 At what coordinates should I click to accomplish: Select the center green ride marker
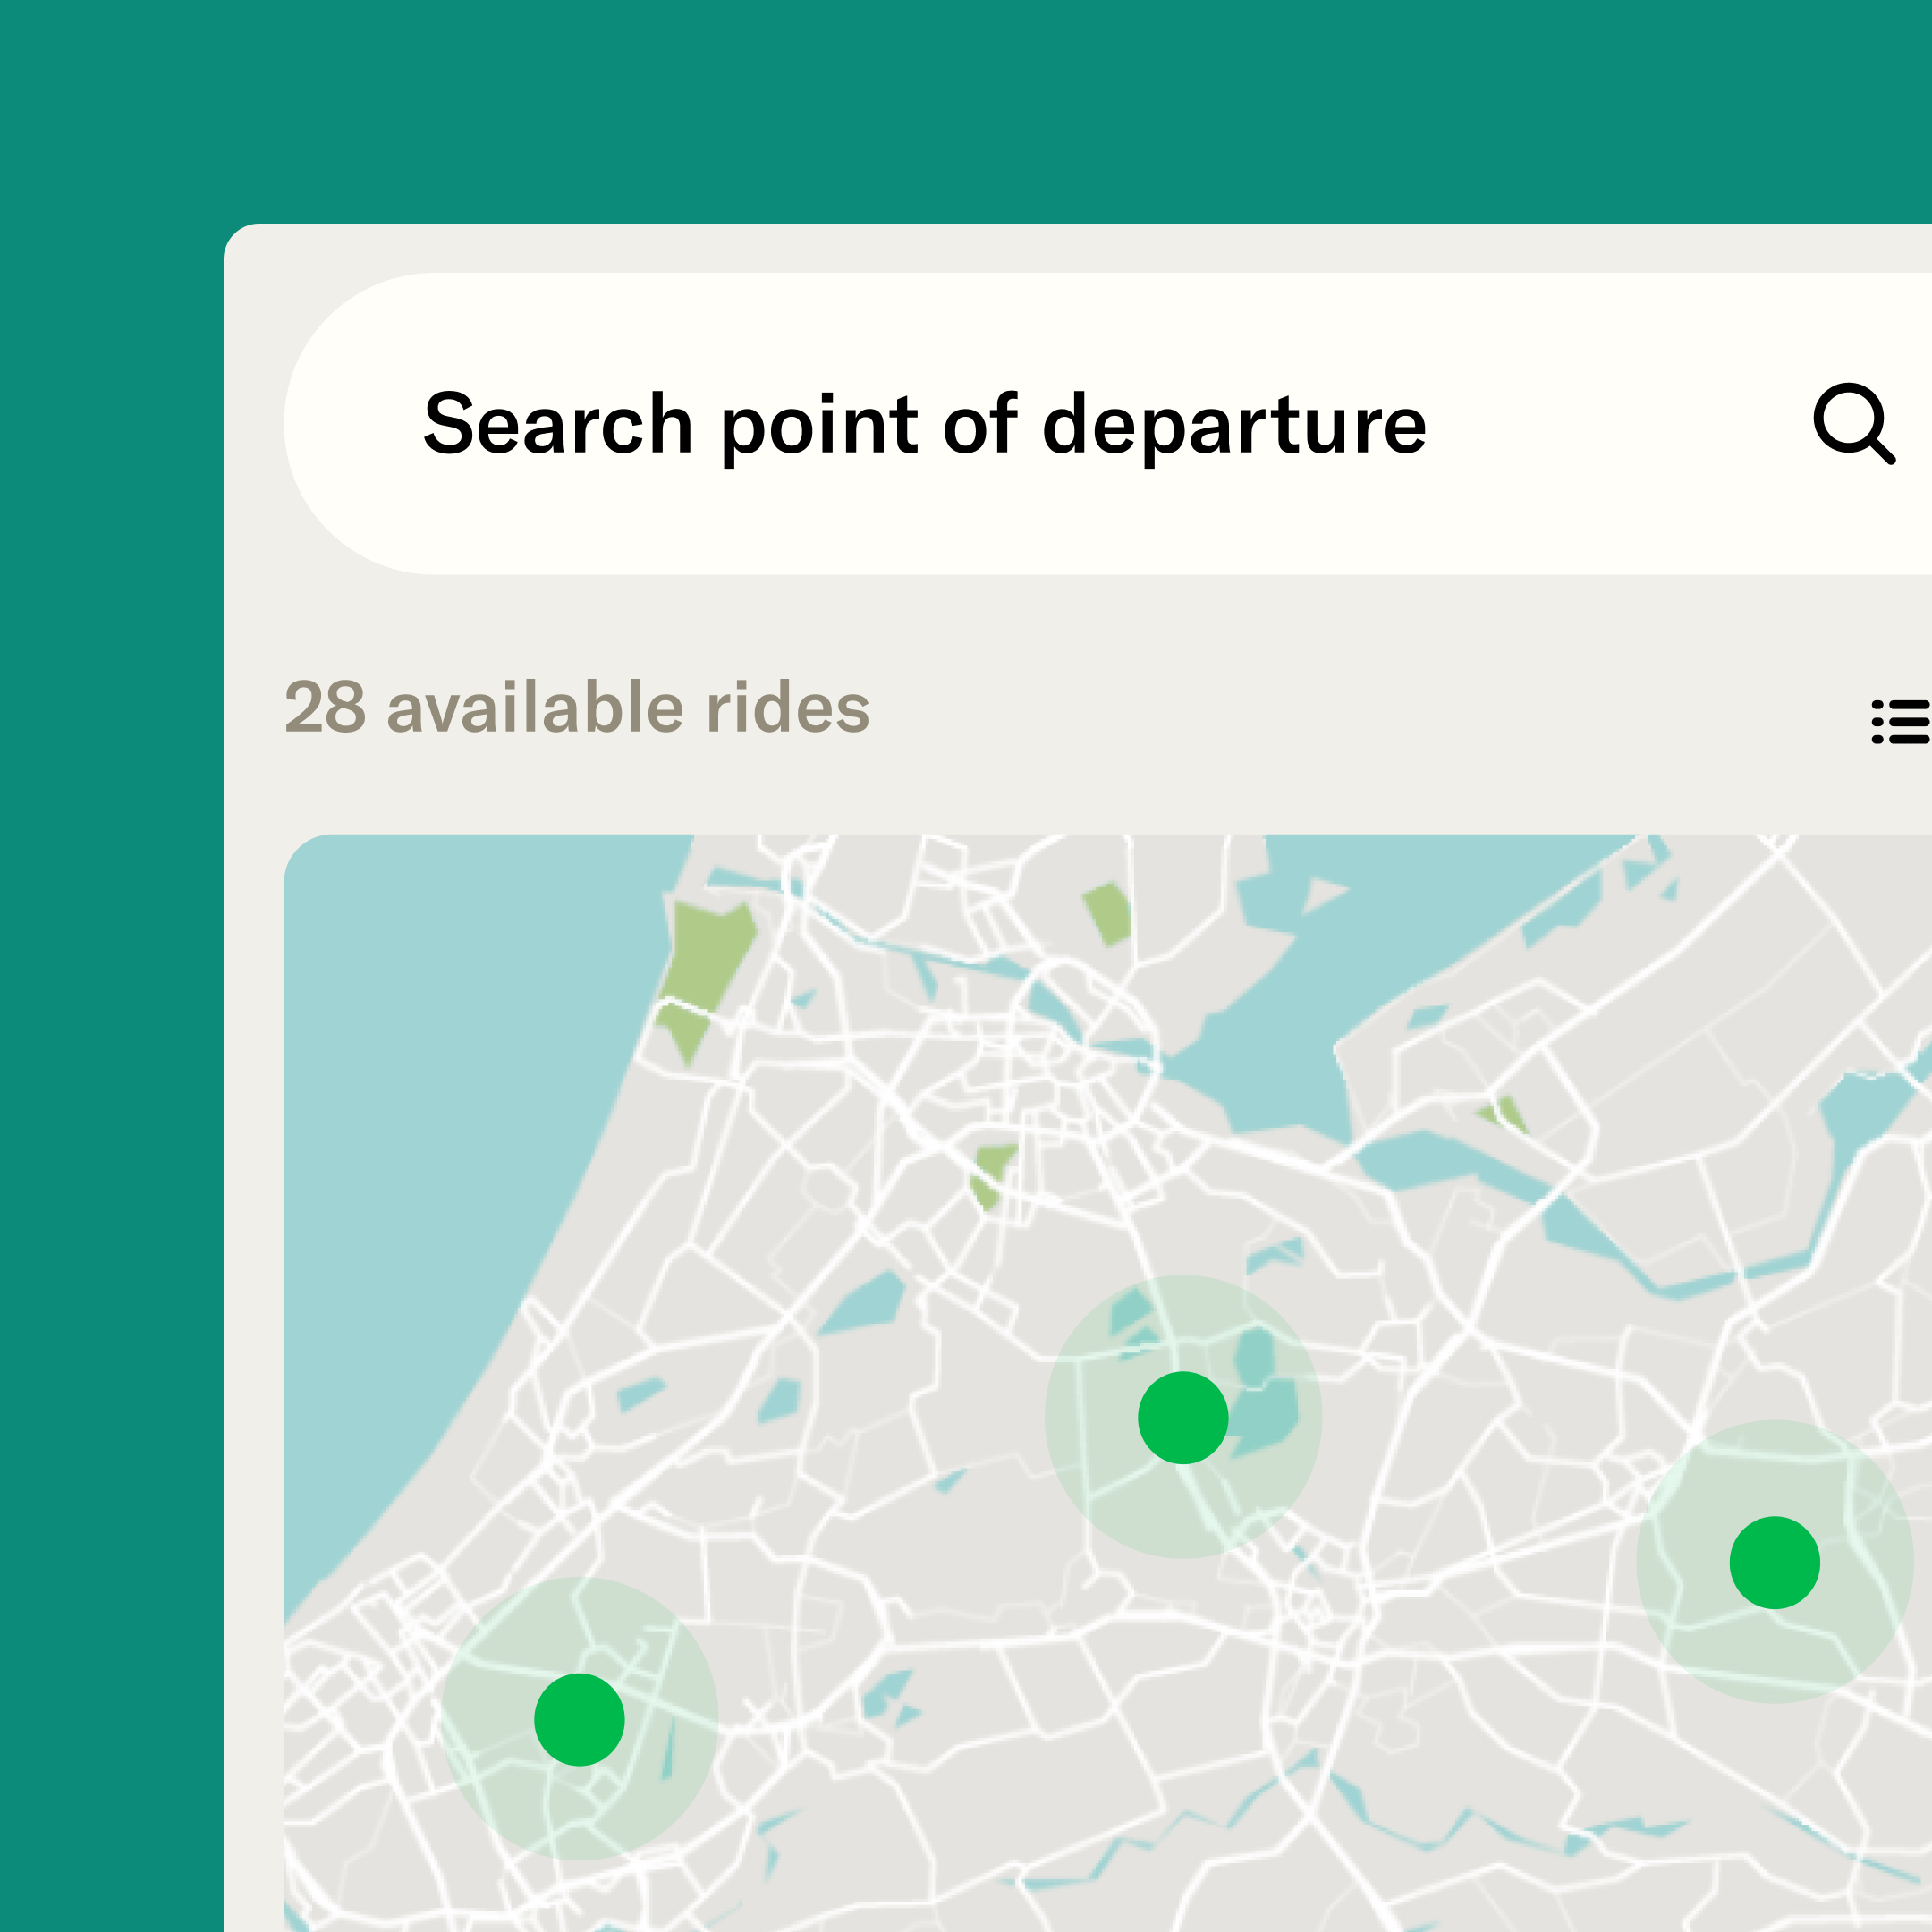pyautogui.click(x=1183, y=1417)
